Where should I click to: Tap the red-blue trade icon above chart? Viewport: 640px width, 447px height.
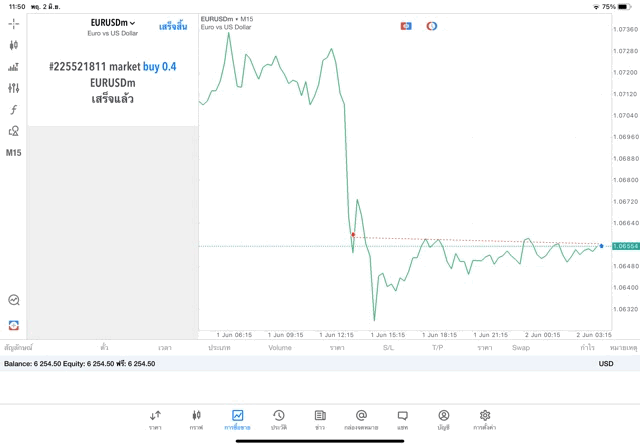click(406, 26)
